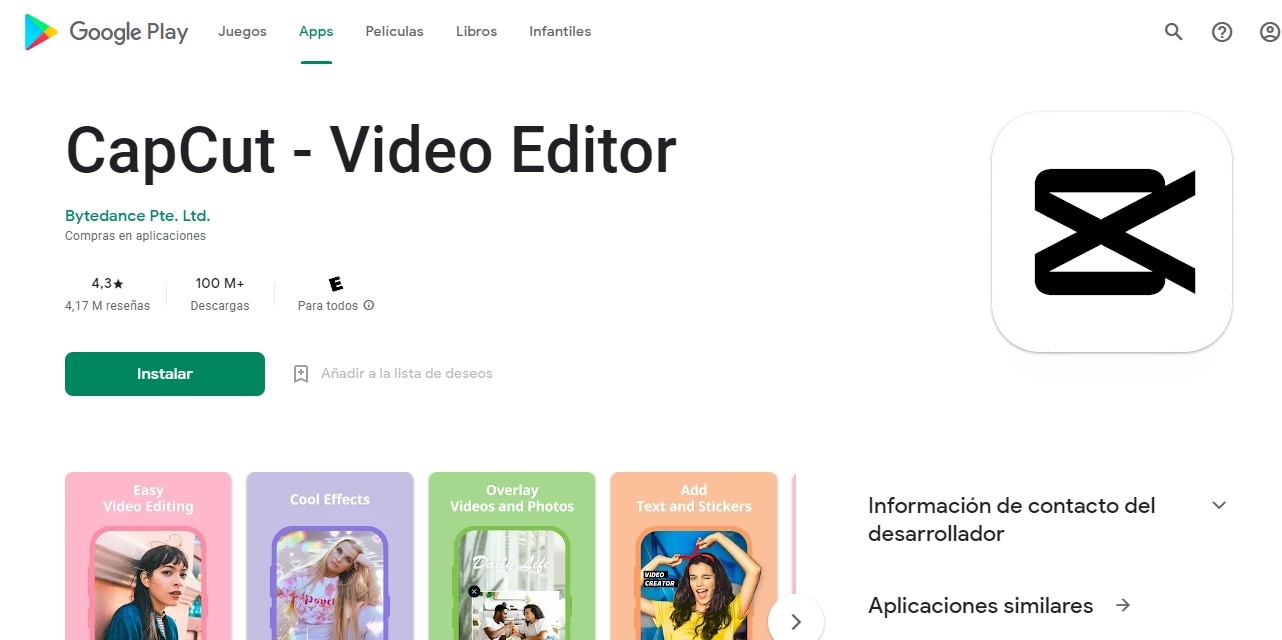
Task: Click the 4,3 star rating
Action: (107, 284)
